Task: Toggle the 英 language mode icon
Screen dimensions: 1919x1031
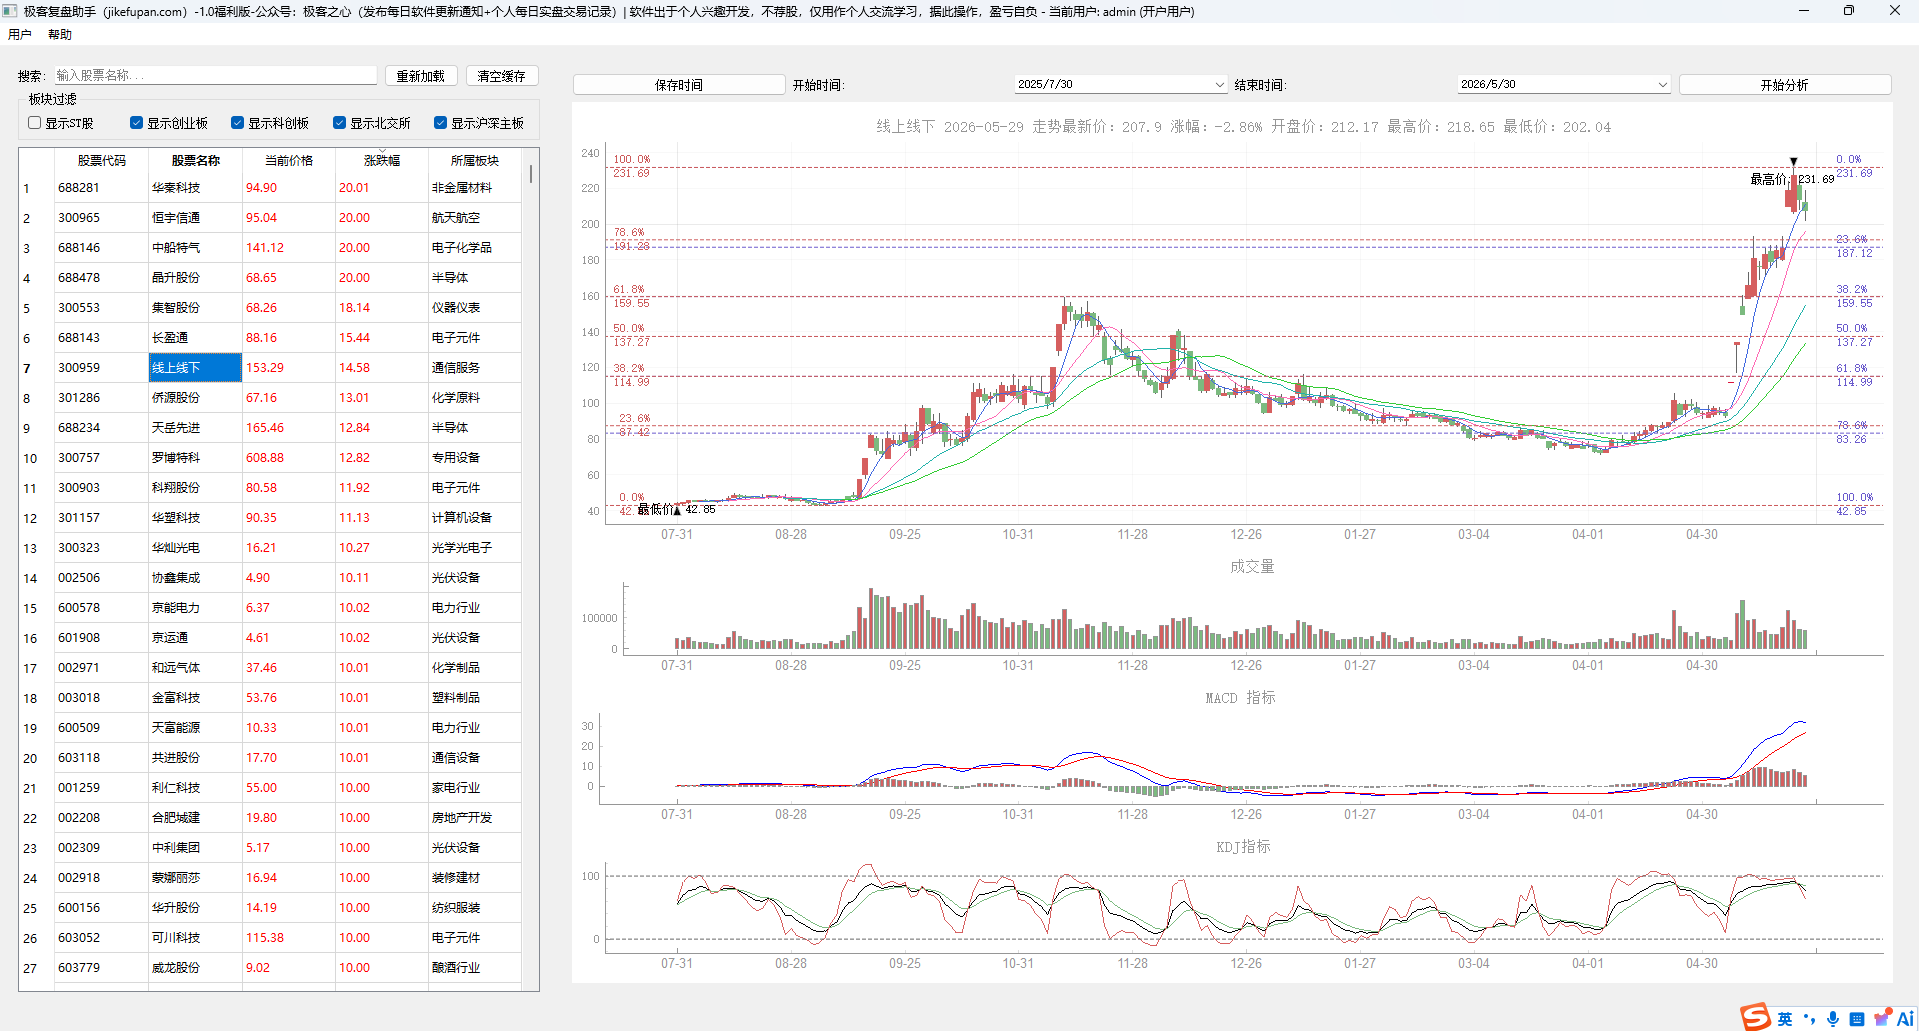Action: [x=1785, y=1019]
